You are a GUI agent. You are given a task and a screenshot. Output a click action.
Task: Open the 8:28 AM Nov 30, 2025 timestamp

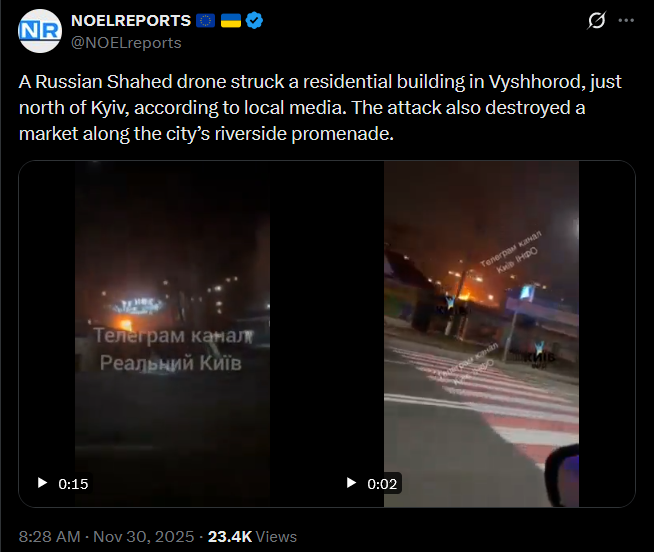(x=106, y=537)
